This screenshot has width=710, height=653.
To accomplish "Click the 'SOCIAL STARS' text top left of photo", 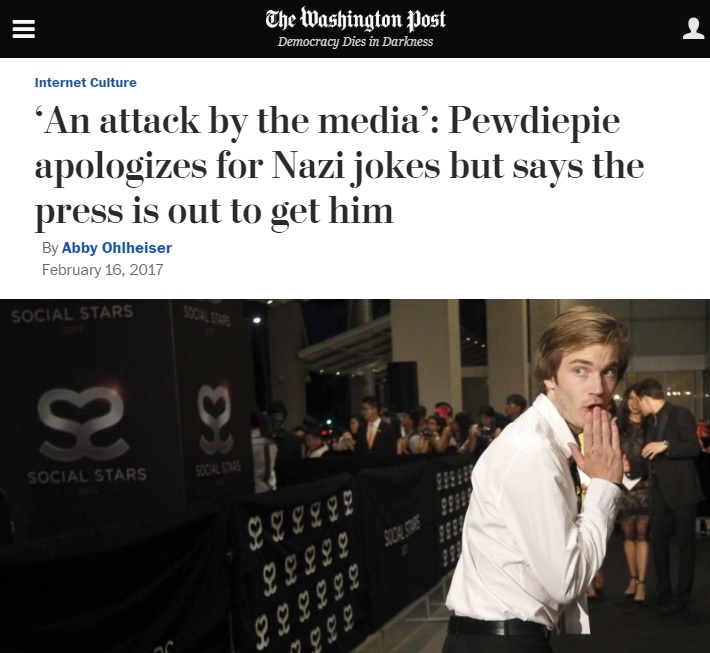I will [x=72, y=314].
